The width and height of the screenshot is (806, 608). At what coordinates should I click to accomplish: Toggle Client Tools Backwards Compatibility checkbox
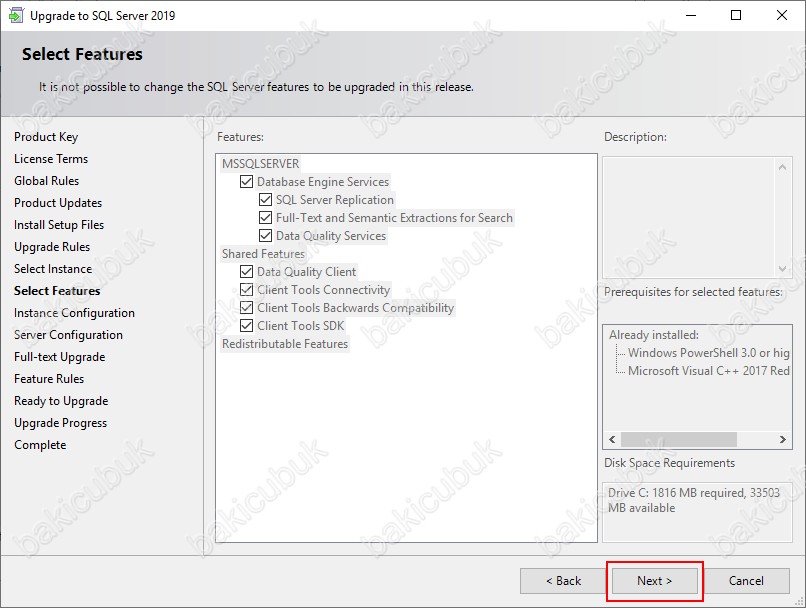pos(246,307)
